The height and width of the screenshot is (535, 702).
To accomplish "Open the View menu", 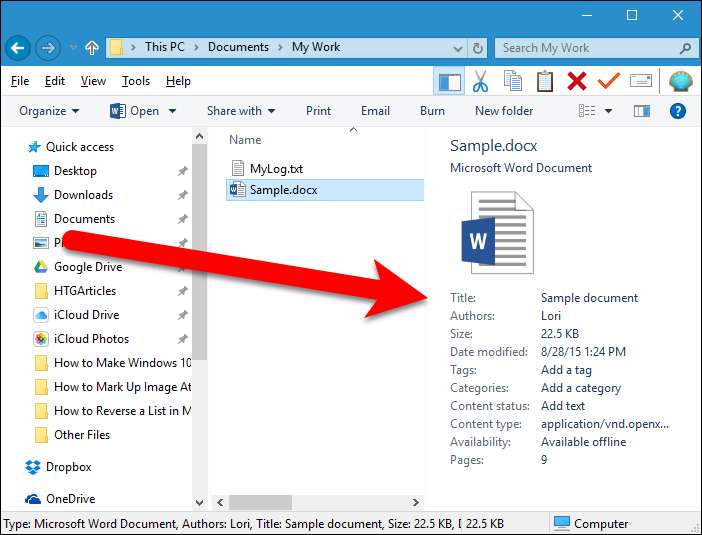I will pos(93,81).
